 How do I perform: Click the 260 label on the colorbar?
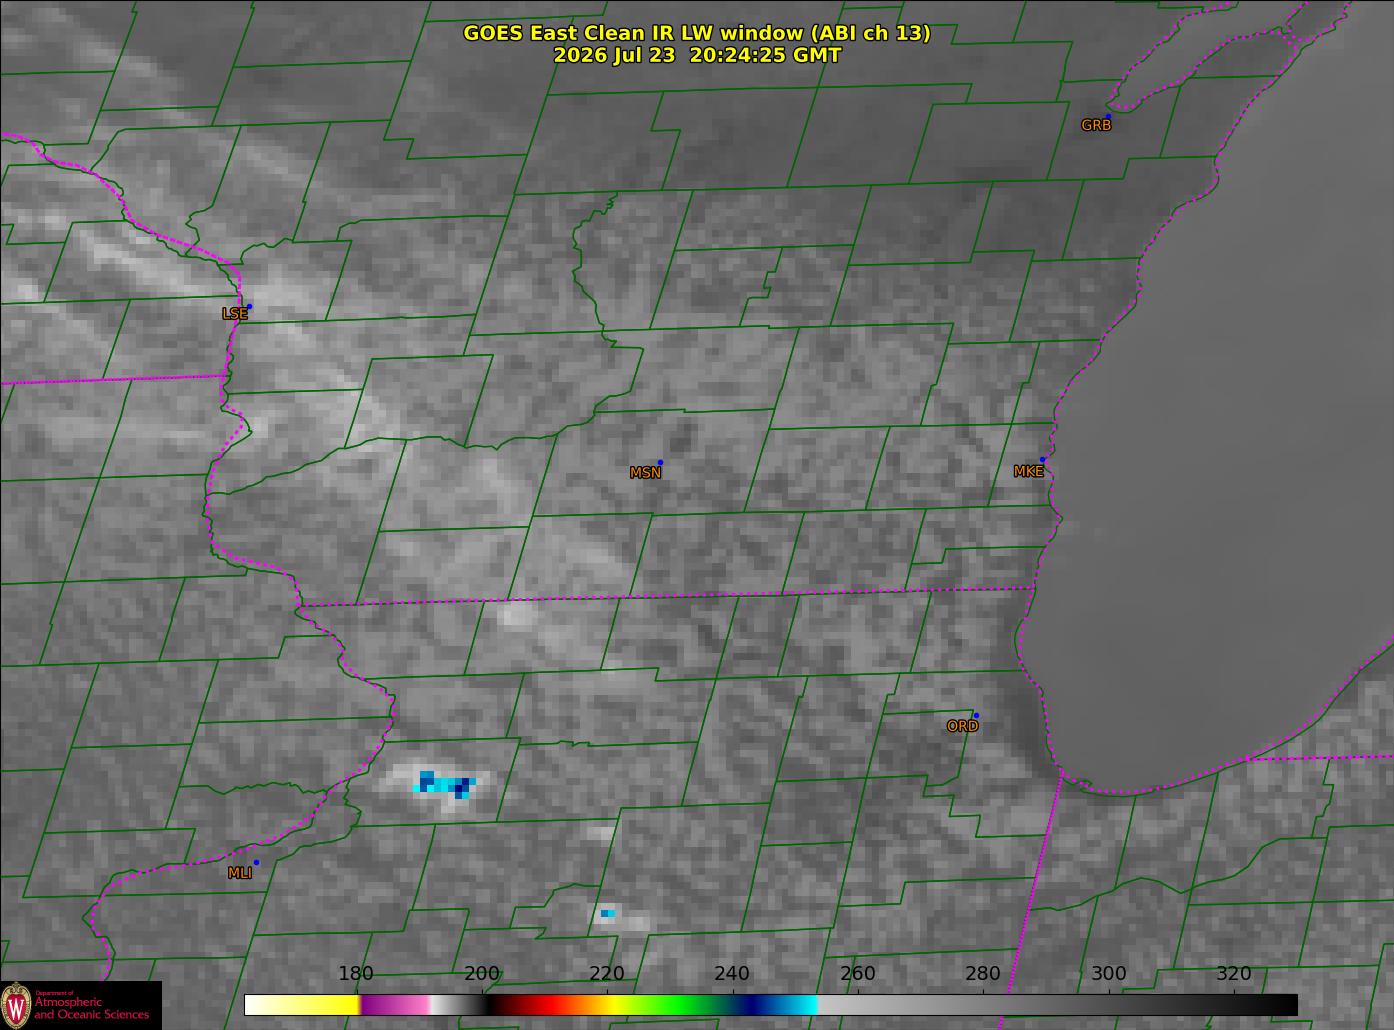point(858,974)
